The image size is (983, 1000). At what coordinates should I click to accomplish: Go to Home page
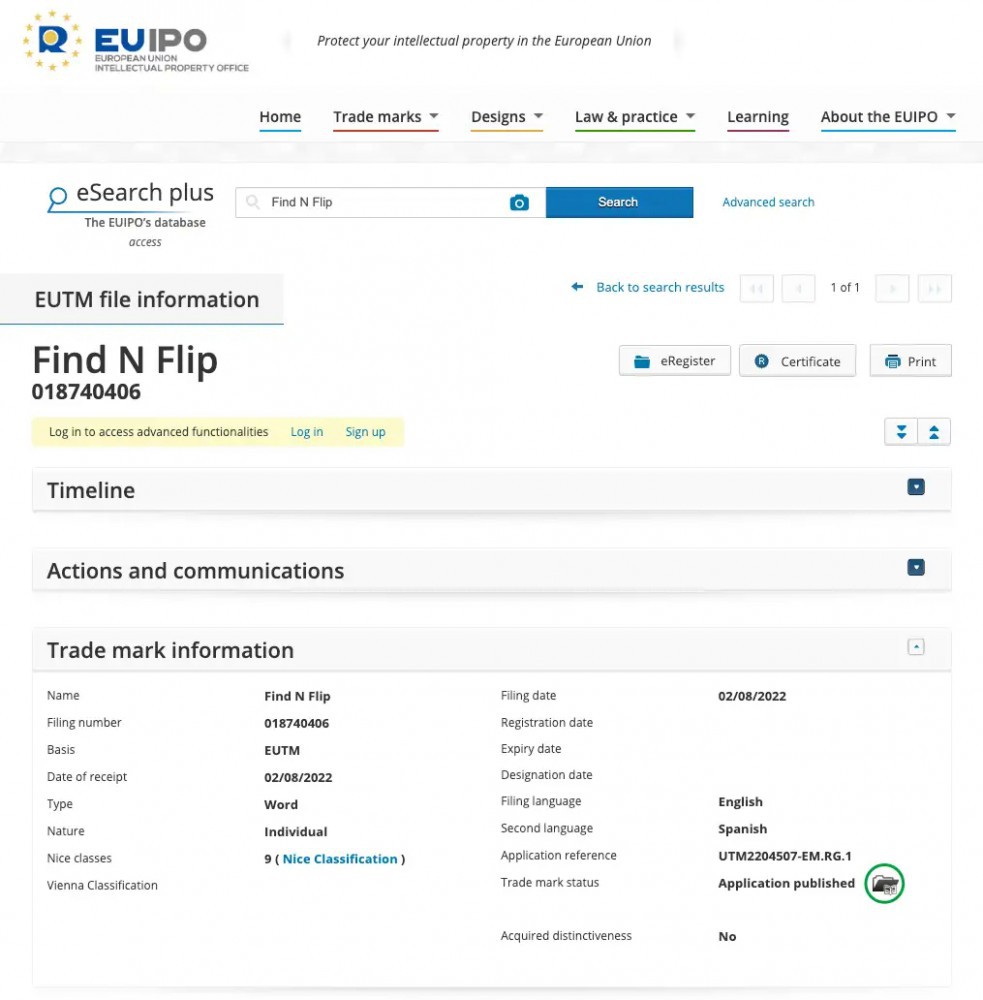pyautogui.click(x=280, y=117)
